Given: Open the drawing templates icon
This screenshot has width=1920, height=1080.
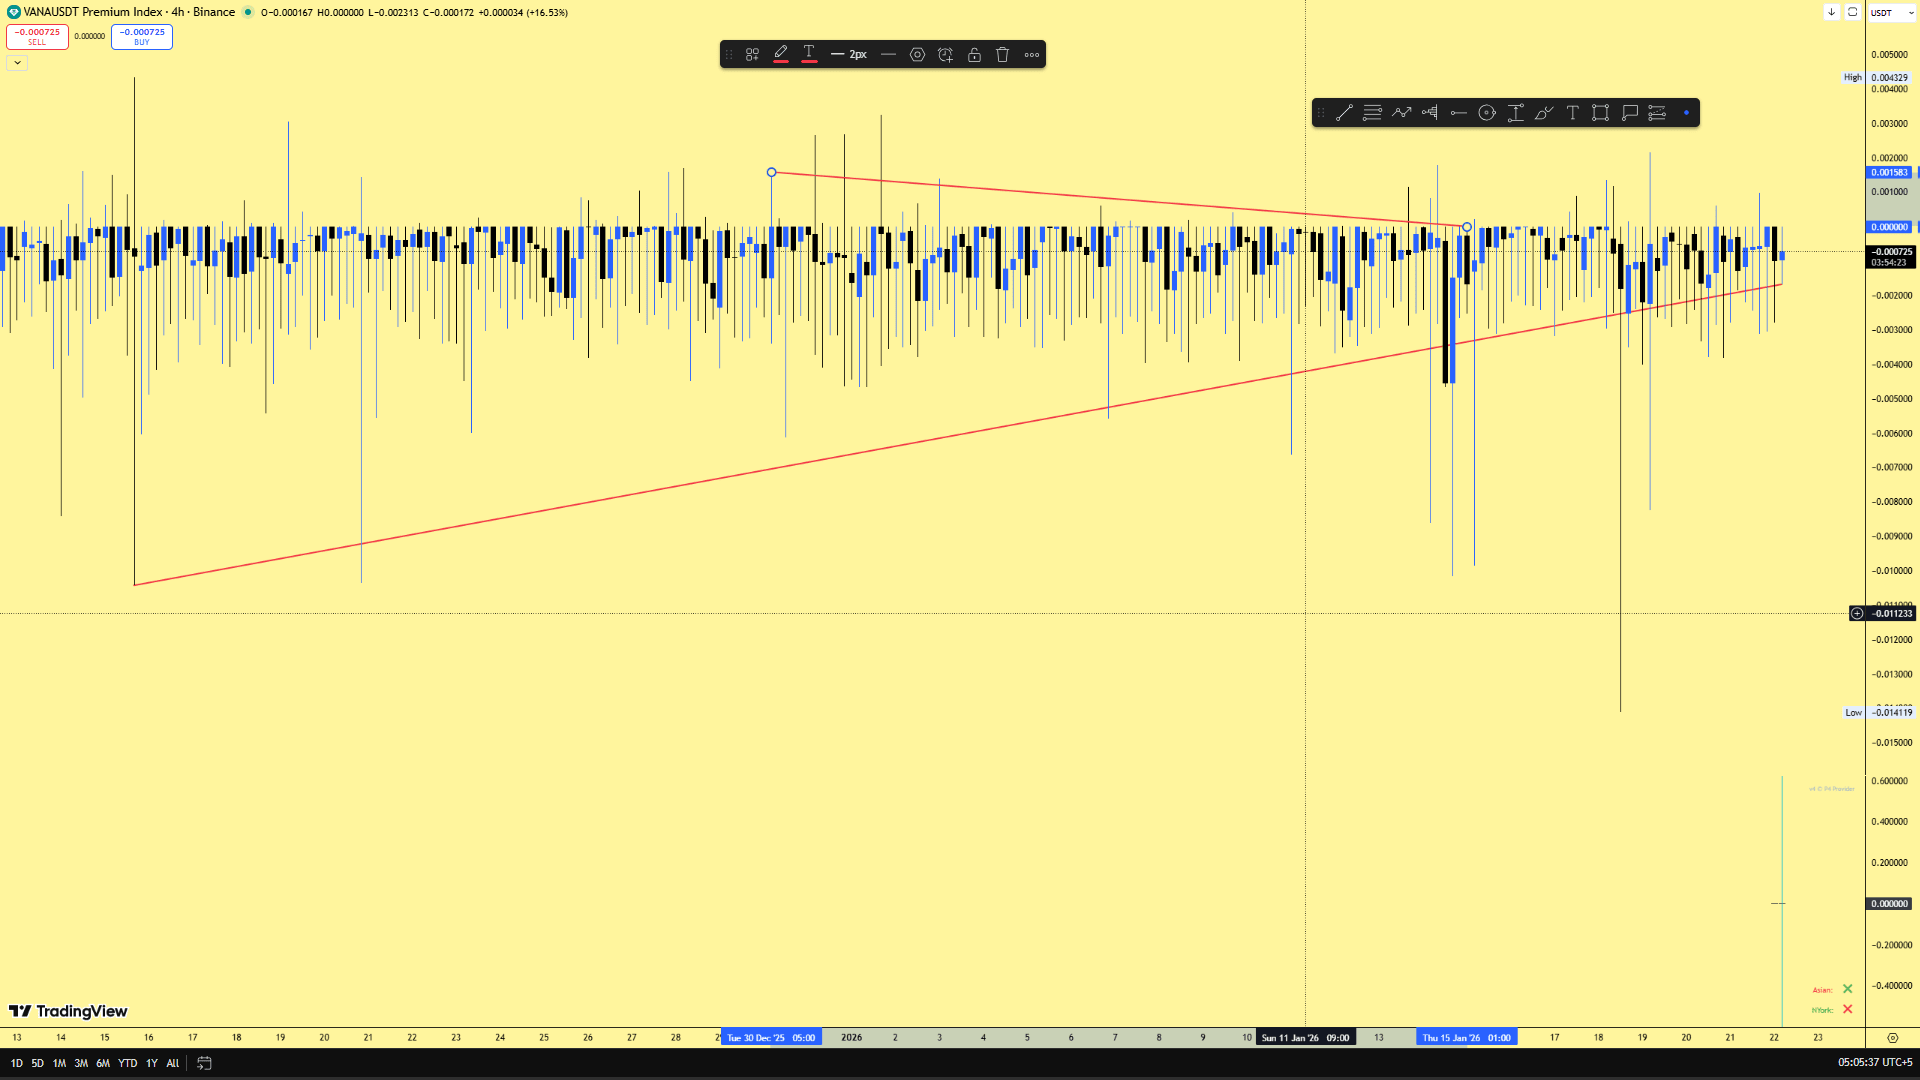Looking at the screenshot, I should click(x=752, y=55).
